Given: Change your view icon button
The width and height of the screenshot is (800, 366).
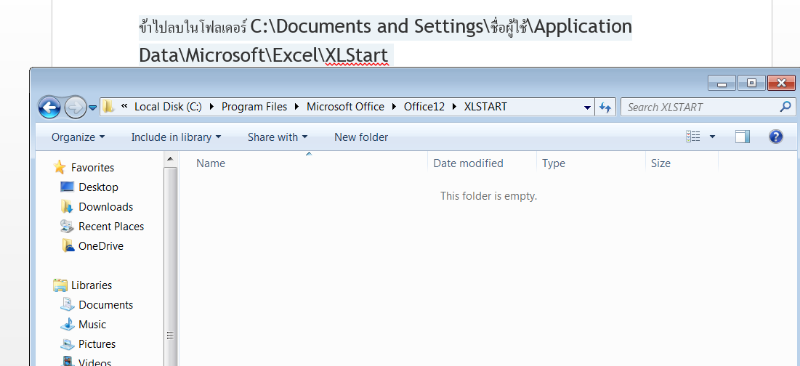Looking at the screenshot, I should click(x=693, y=136).
